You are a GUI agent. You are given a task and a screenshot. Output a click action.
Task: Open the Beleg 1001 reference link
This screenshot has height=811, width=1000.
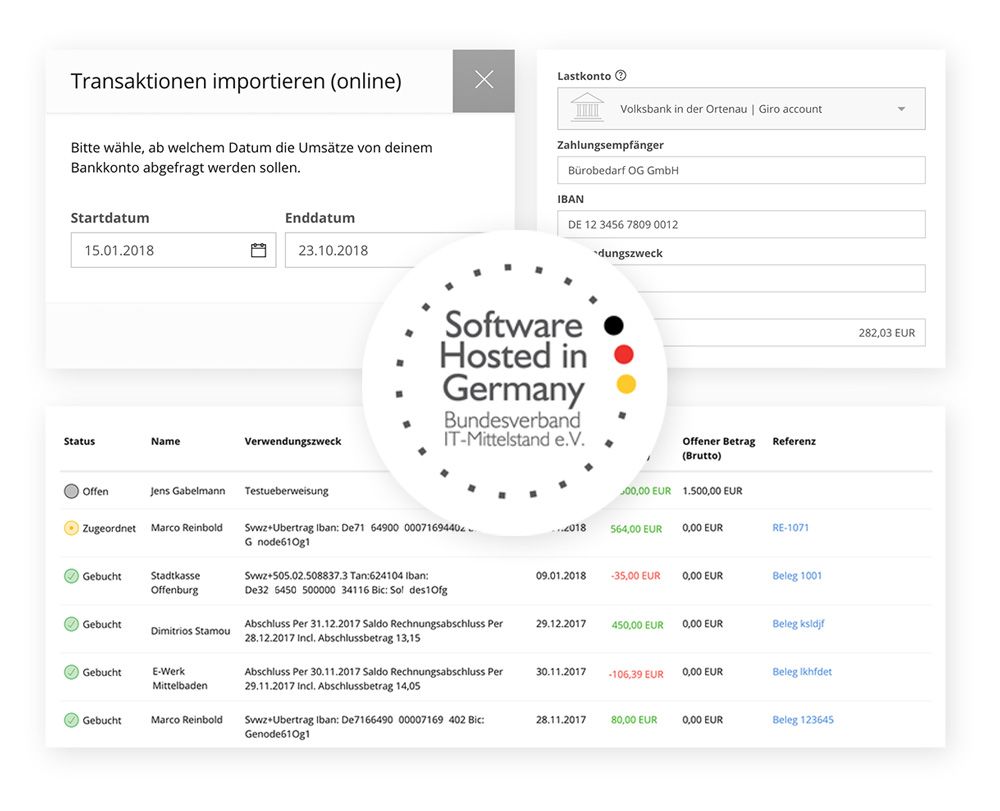coord(797,576)
